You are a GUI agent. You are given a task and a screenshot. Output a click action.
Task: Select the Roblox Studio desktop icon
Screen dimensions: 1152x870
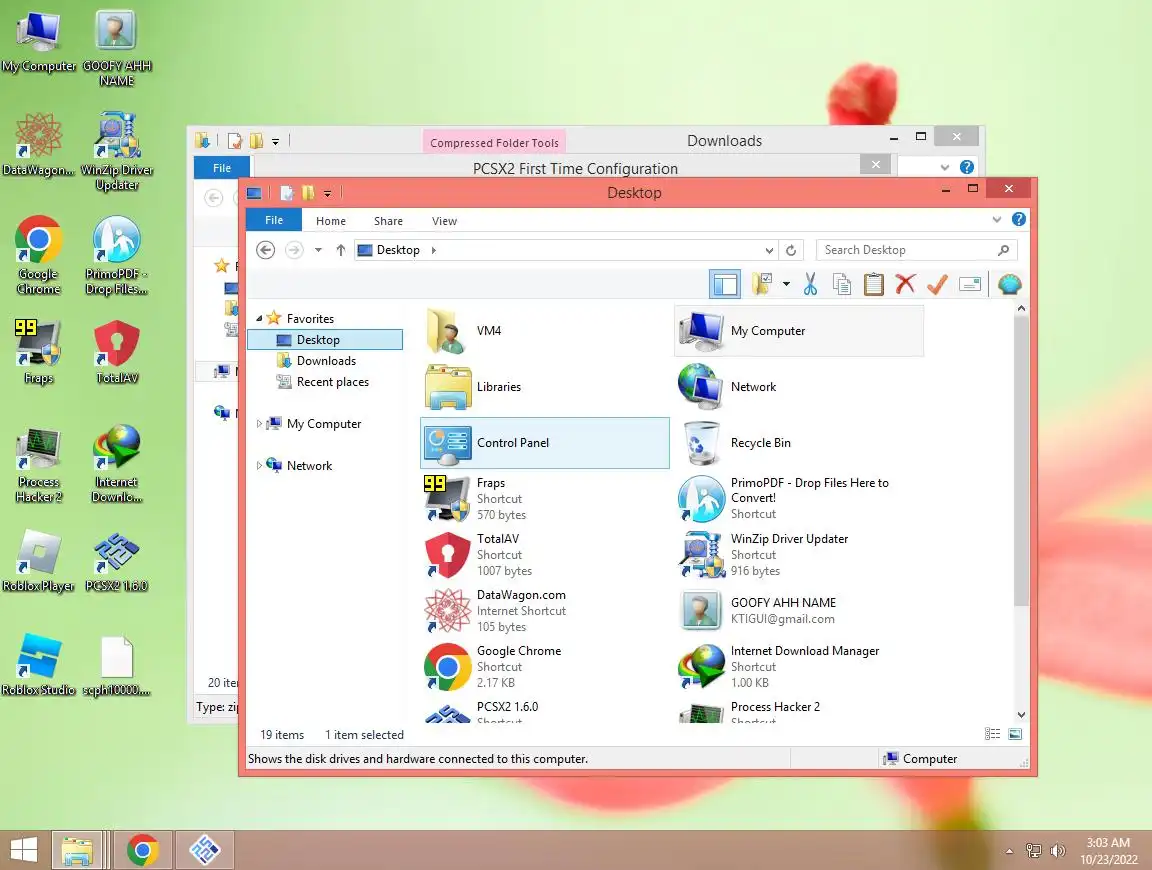pos(38,665)
